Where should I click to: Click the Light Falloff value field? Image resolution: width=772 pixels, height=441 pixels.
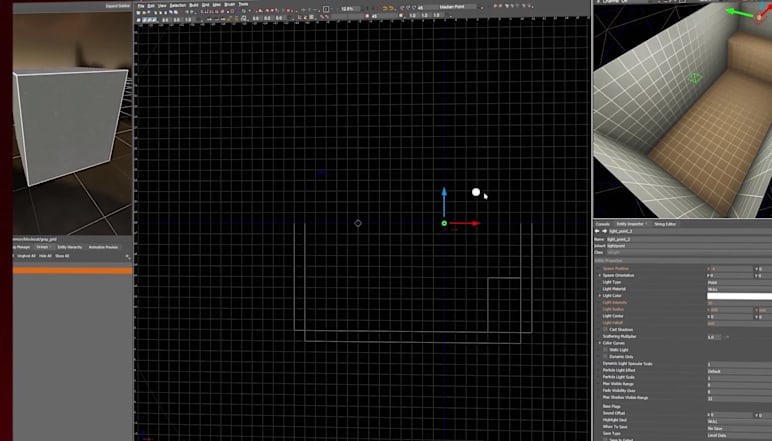point(740,323)
